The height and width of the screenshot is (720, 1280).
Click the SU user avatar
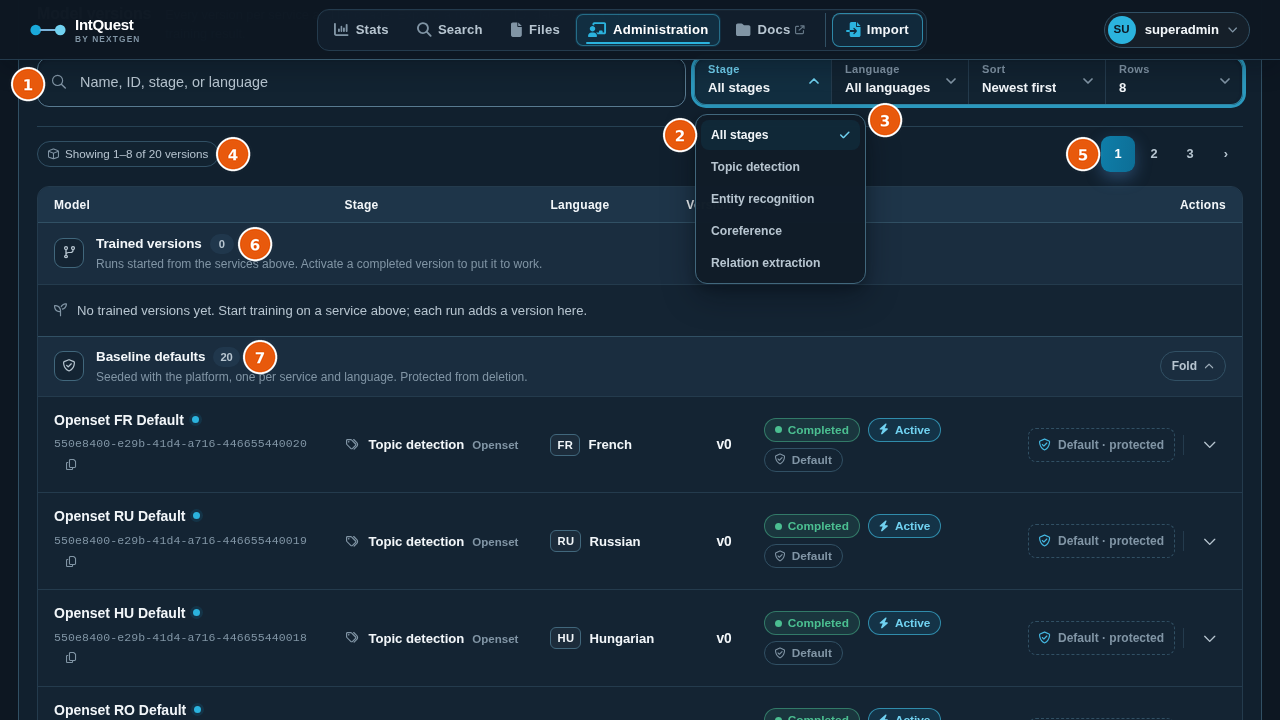pyautogui.click(x=1122, y=30)
